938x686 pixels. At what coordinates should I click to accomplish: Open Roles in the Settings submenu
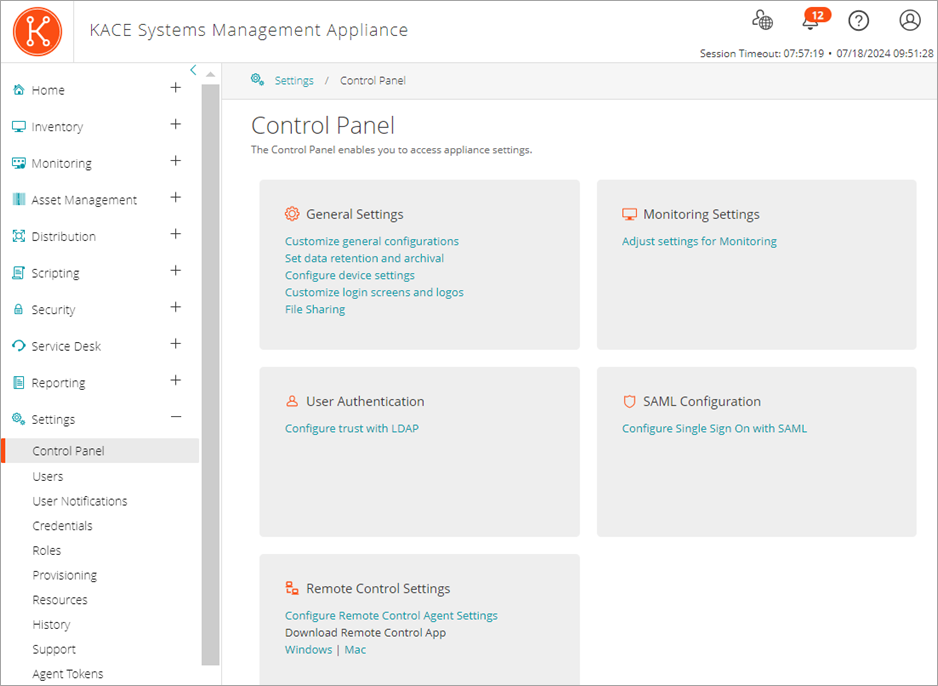(46, 551)
